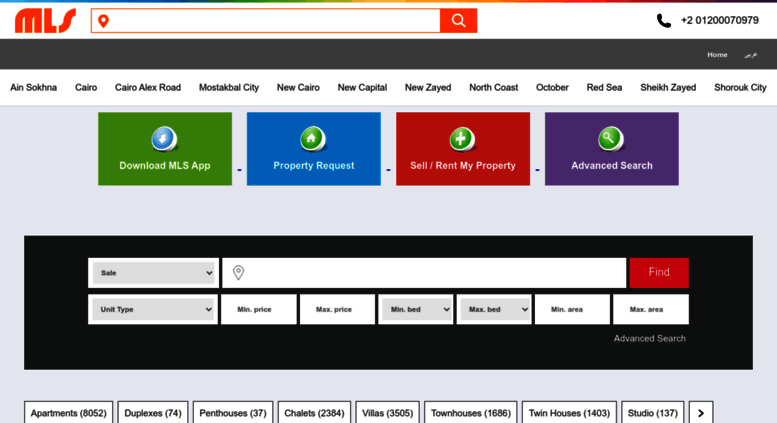Expand the Min. bed dropdown

point(416,310)
